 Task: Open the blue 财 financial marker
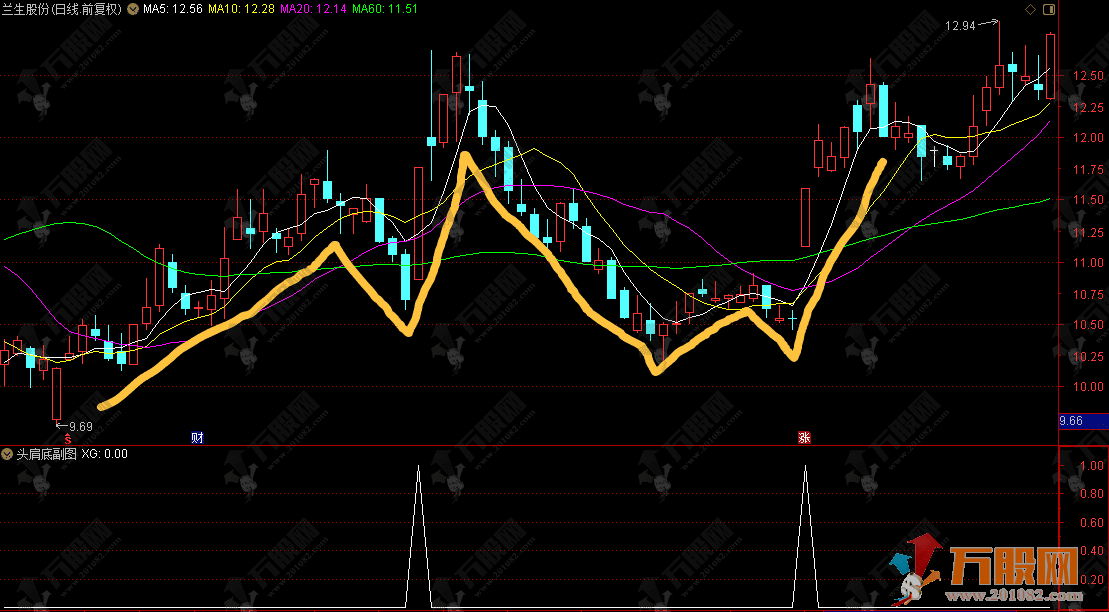pos(197,438)
